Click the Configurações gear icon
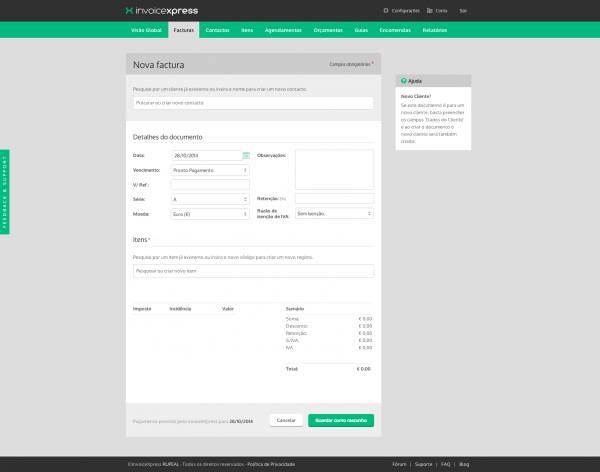This screenshot has height=472, width=600. click(x=386, y=10)
